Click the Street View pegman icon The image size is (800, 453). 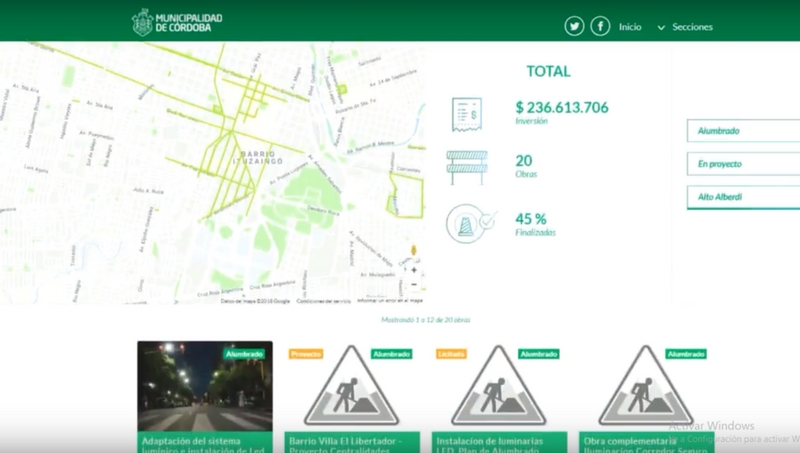point(413,251)
